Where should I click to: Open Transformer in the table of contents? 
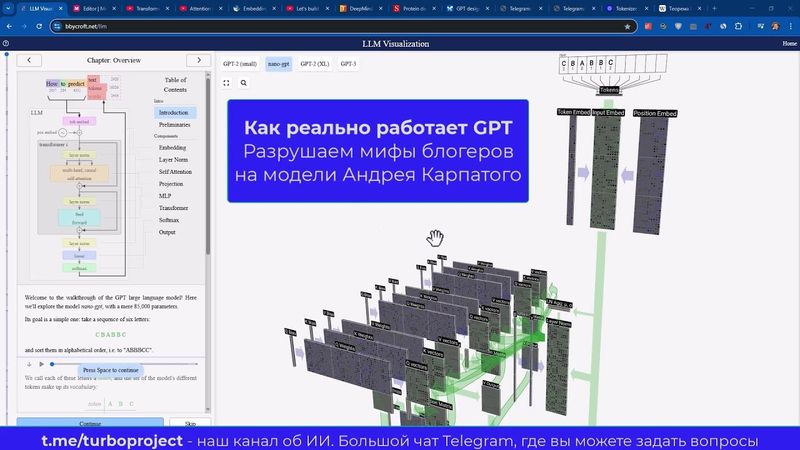tap(173, 208)
